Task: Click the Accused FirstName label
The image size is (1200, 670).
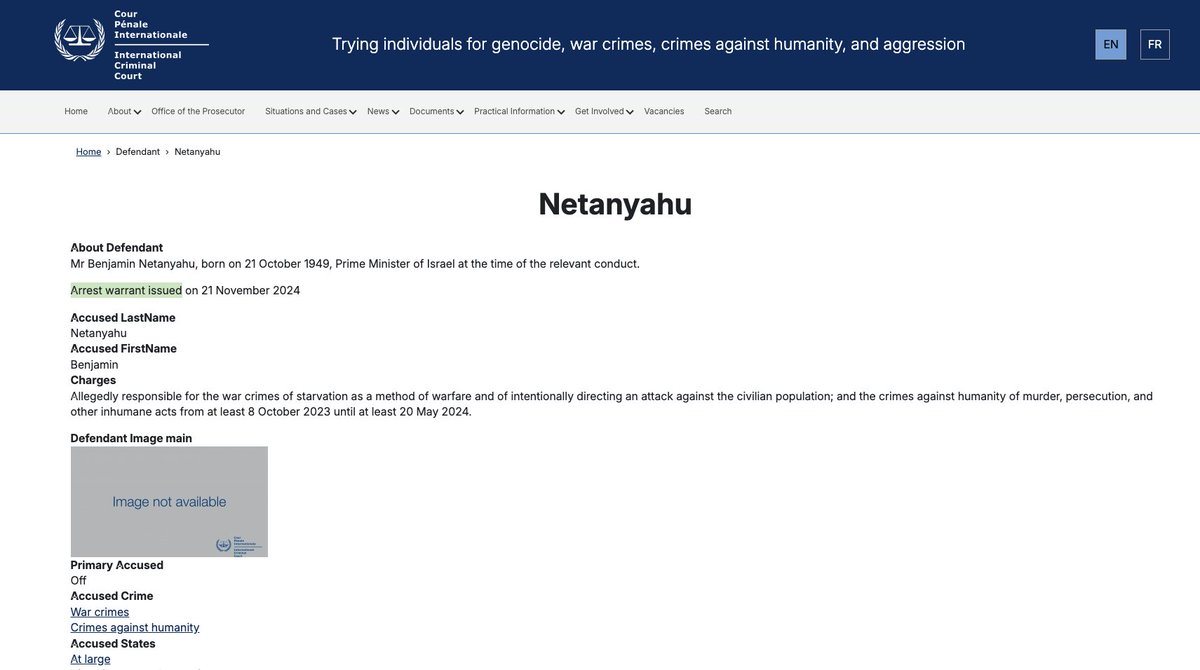Action: pos(123,349)
